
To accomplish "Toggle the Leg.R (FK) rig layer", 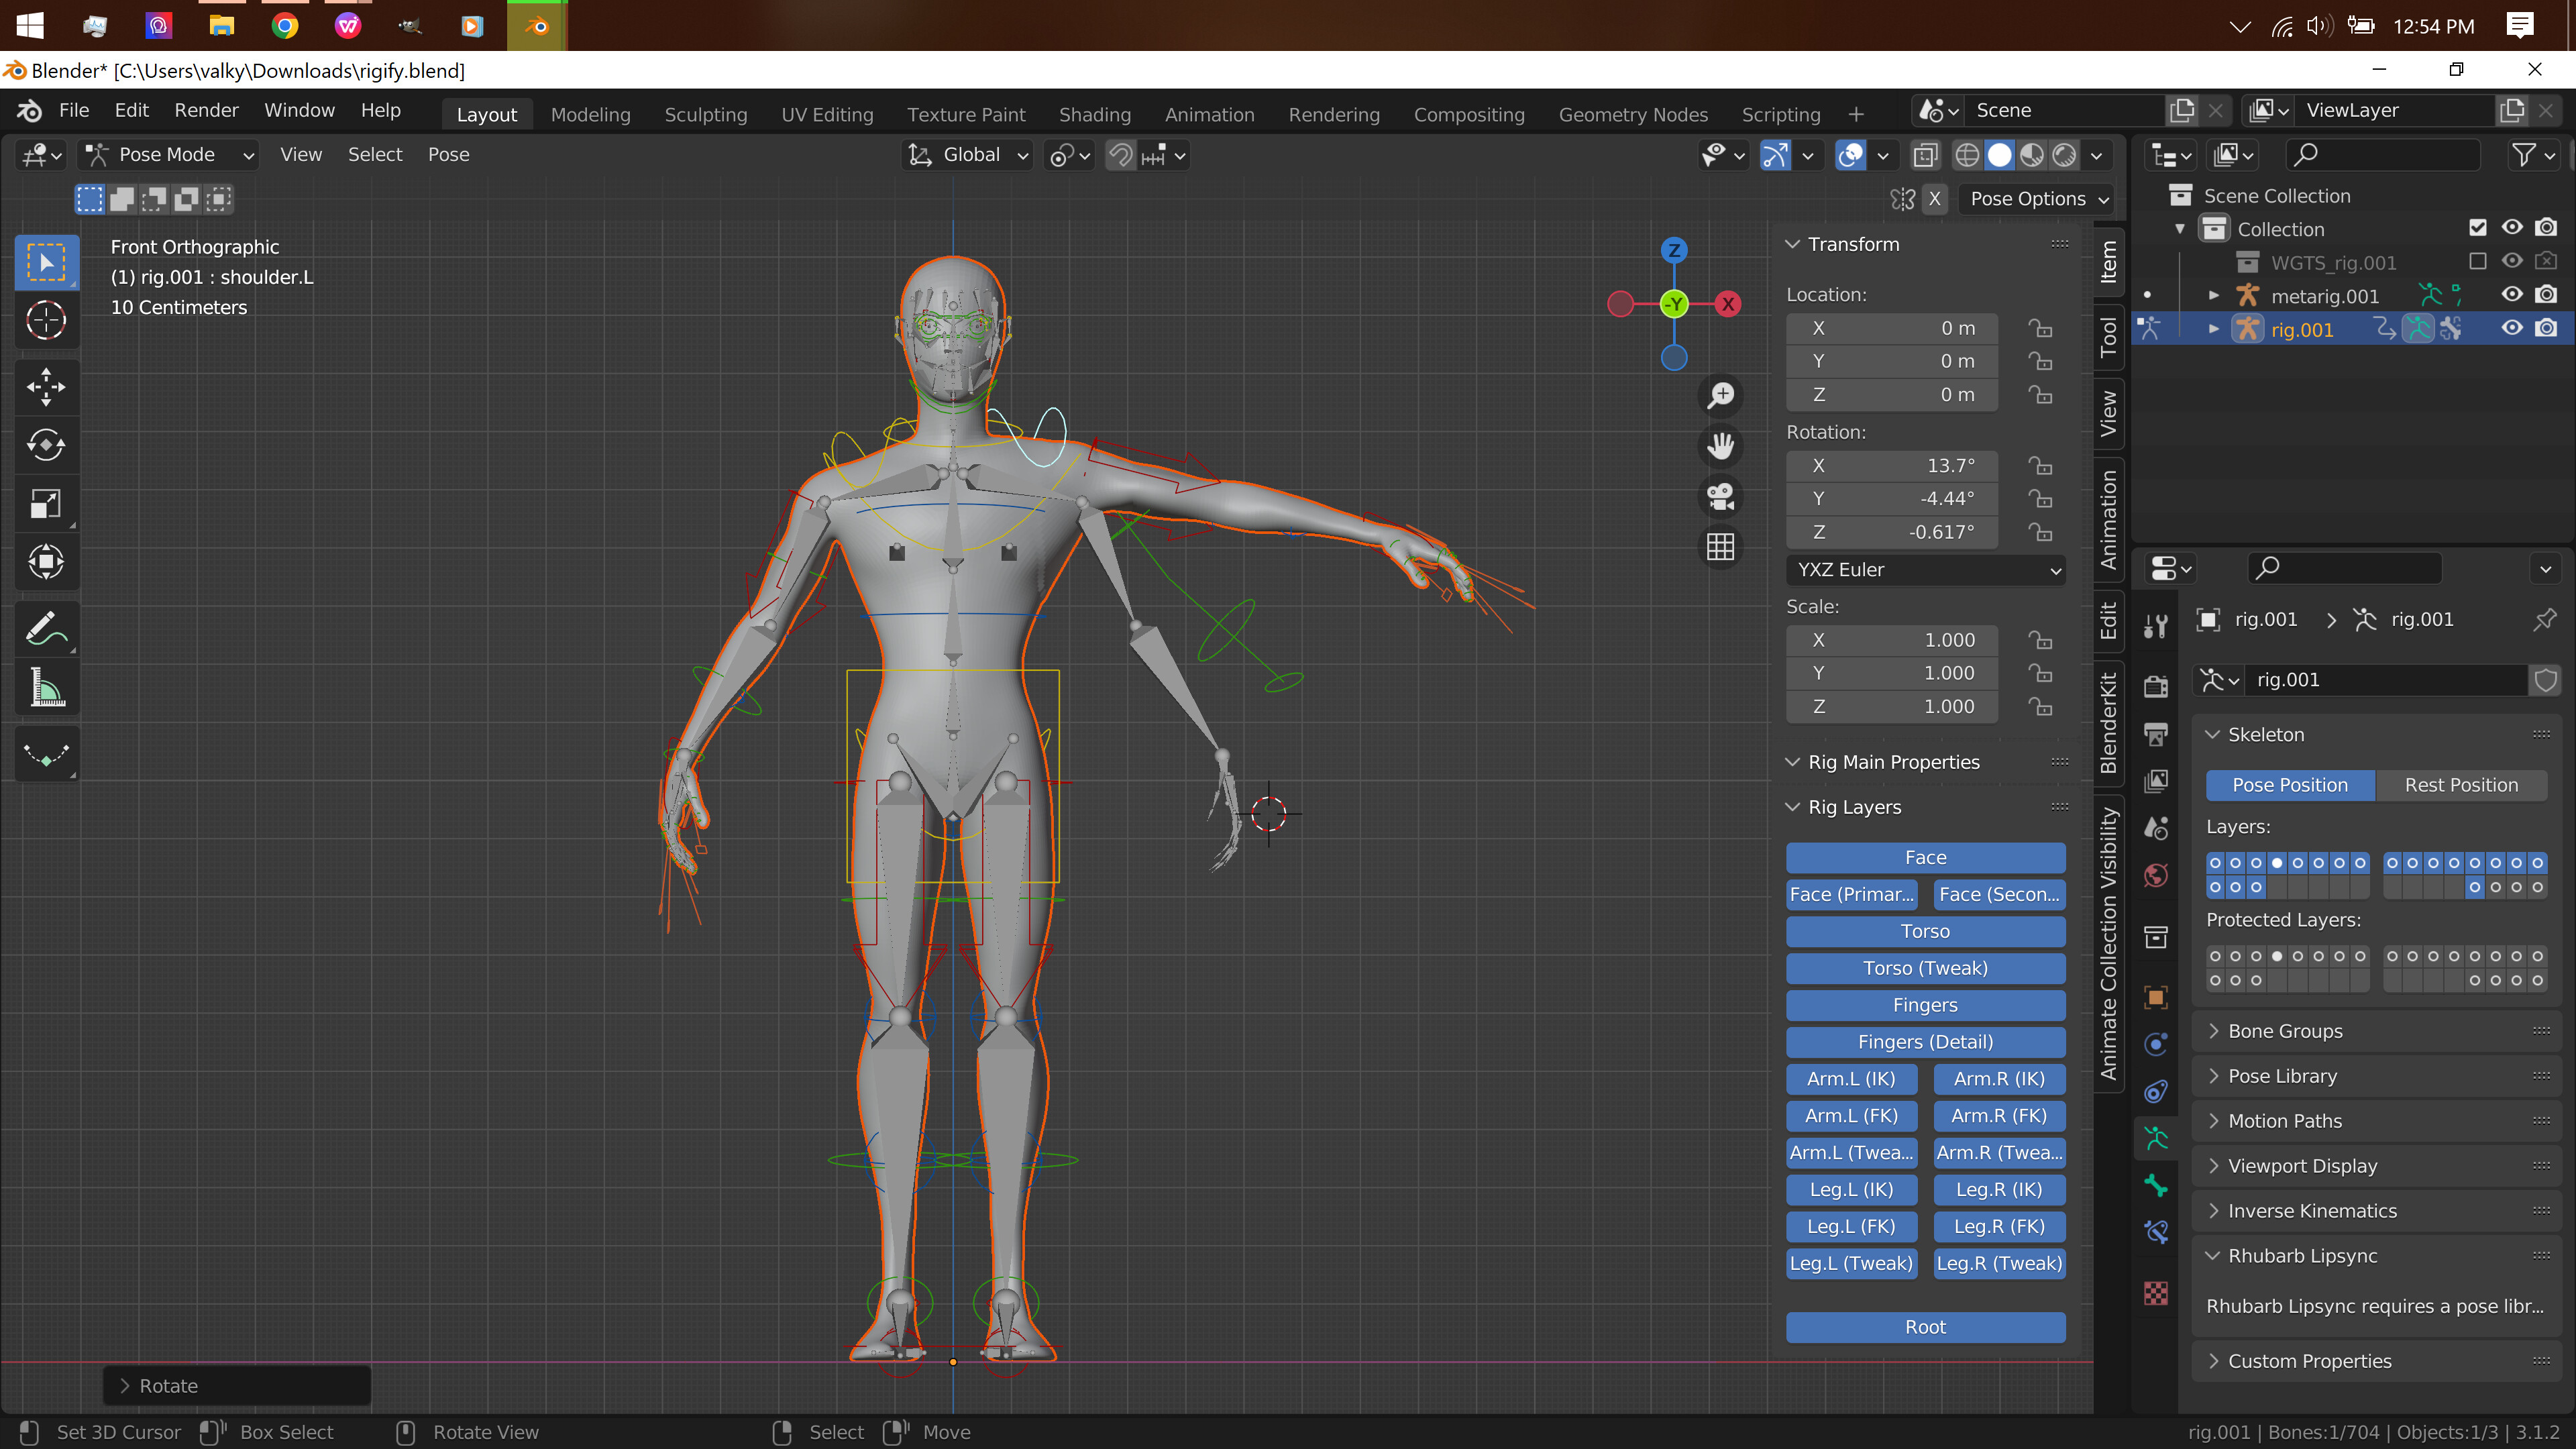I will [x=1999, y=1226].
